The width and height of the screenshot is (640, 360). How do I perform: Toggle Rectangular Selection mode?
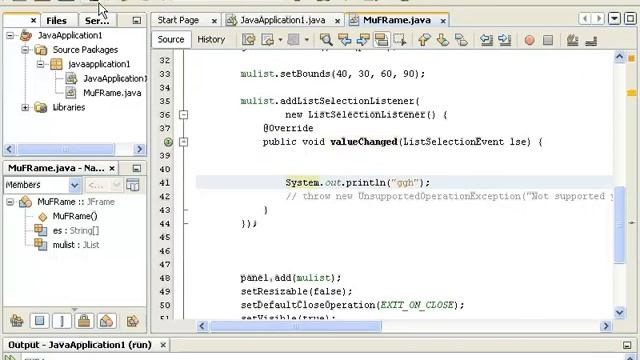pyautogui.click(x=400, y=40)
